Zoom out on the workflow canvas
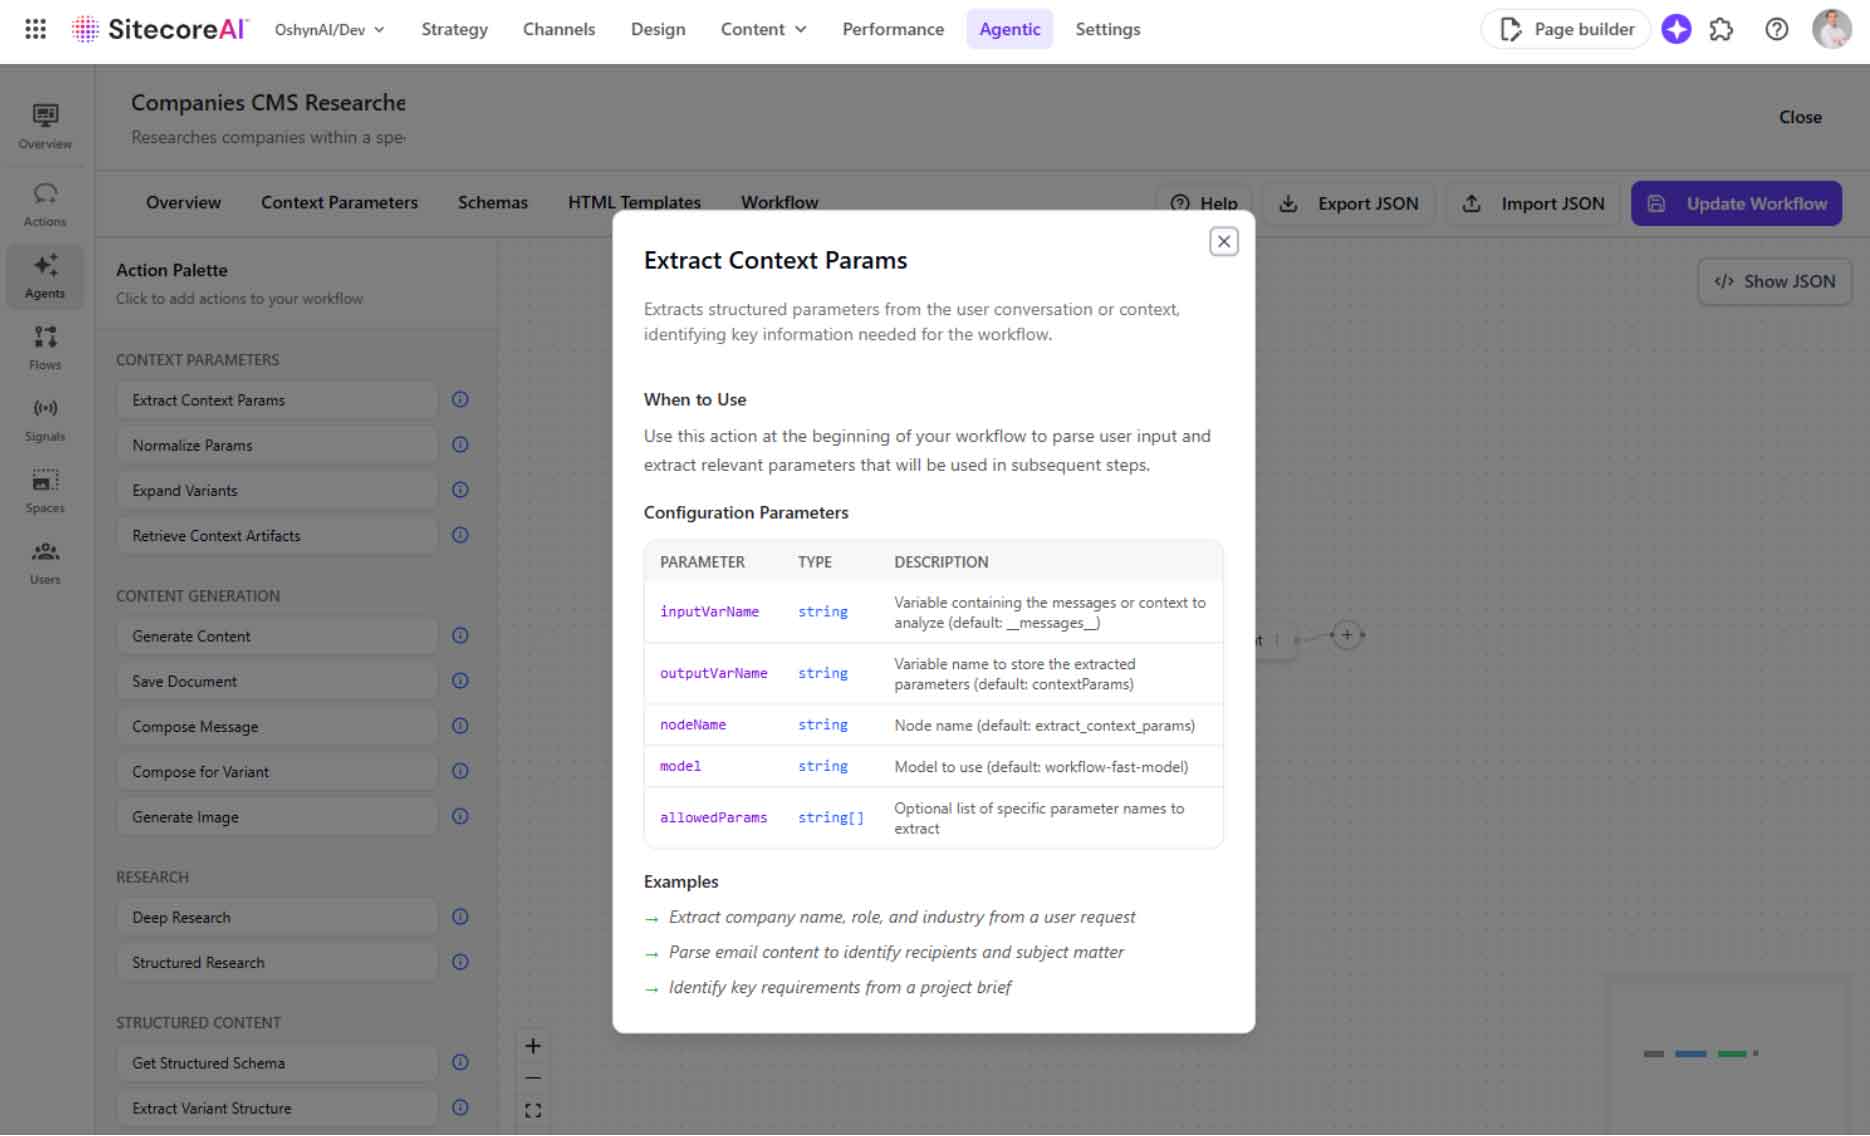 coord(533,1078)
